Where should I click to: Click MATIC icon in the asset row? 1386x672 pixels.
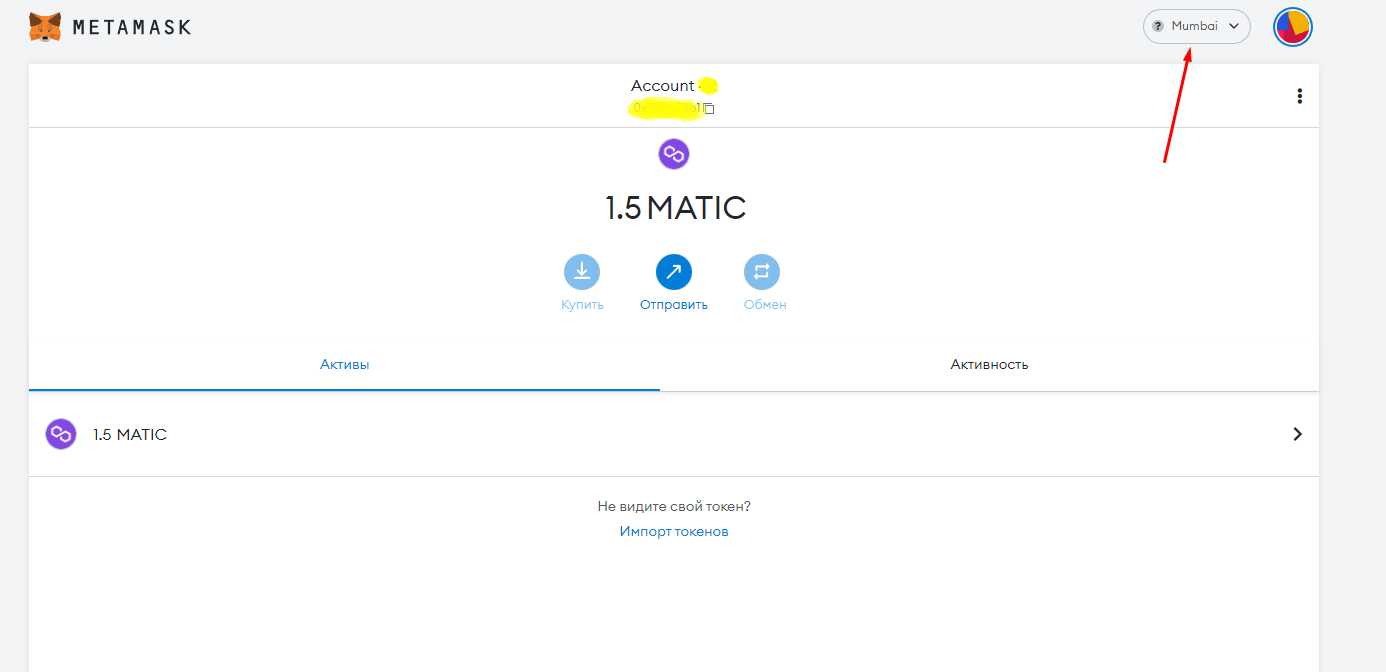(61, 434)
